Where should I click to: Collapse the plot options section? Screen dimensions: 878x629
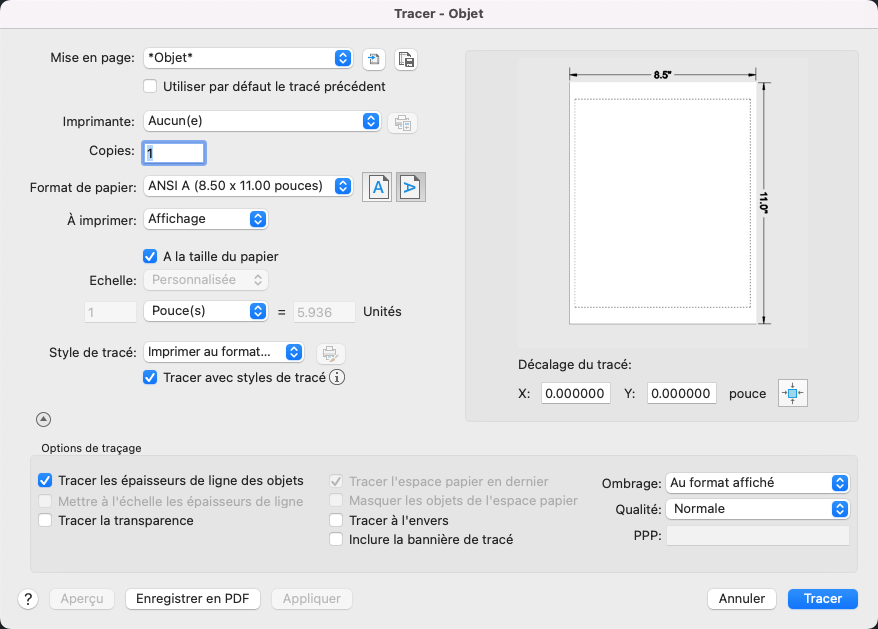[x=44, y=420]
